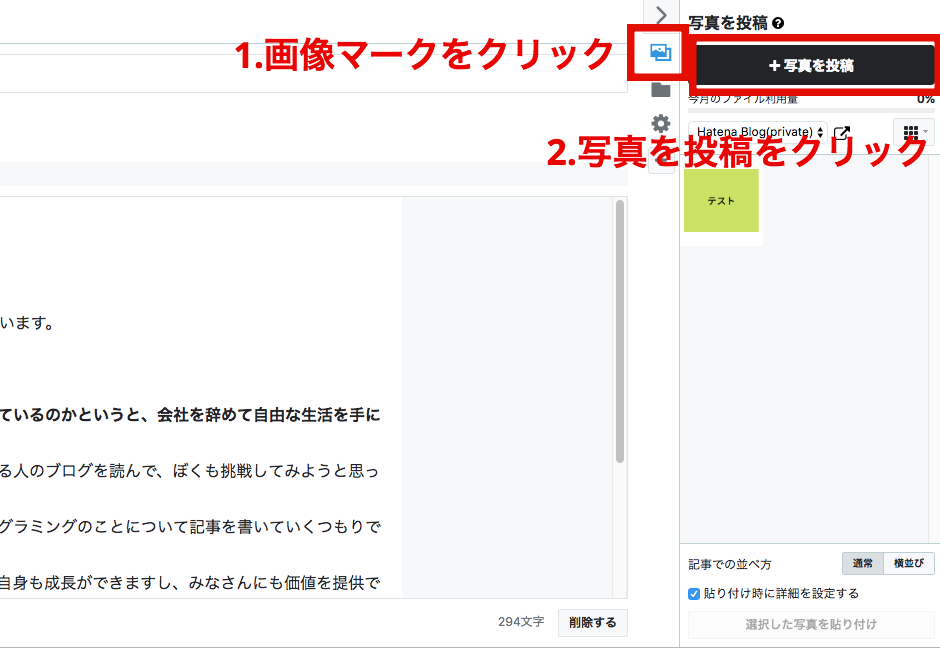Viewport: 940px width, 650px height.
Task: Click the 削除する button
Action: pyautogui.click(x=592, y=622)
